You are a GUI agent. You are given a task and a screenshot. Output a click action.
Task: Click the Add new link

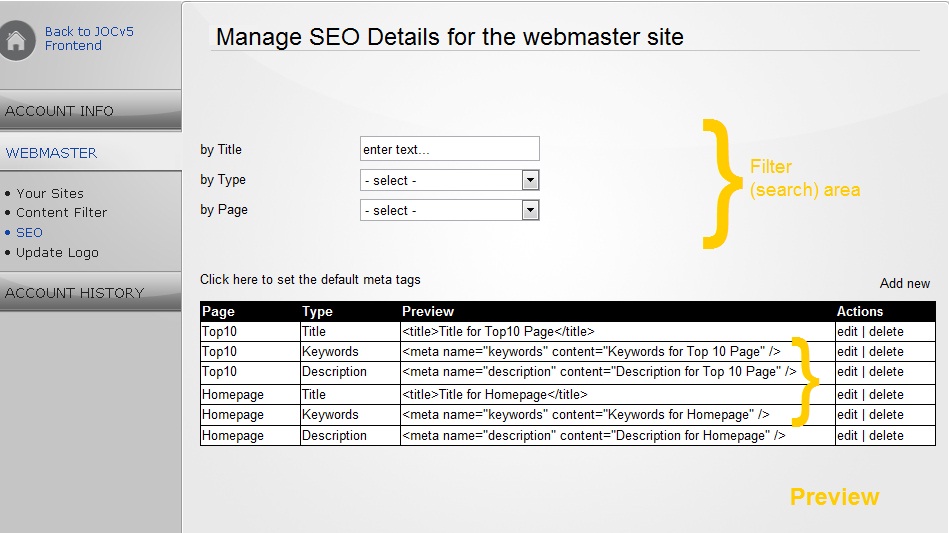point(904,283)
